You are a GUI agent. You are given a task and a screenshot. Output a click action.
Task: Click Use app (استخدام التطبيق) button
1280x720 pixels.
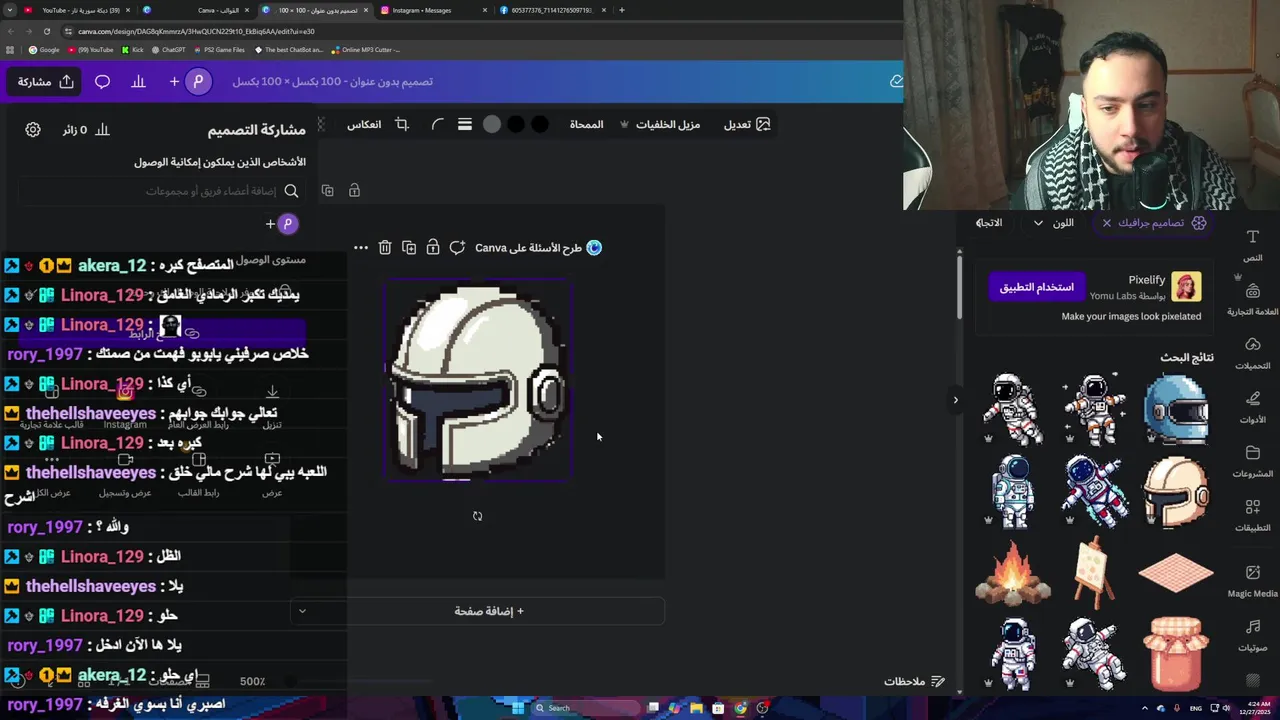[x=1037, y=287]
